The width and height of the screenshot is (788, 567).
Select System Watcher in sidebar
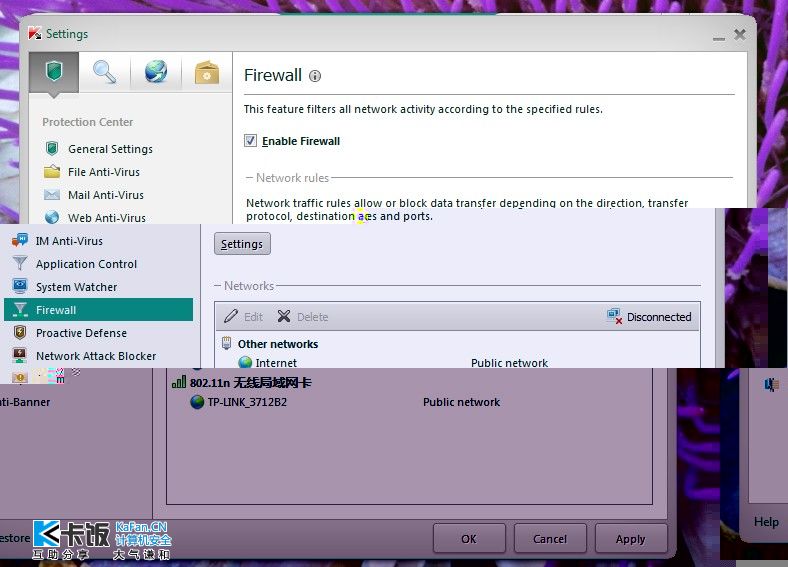(76, 287)
